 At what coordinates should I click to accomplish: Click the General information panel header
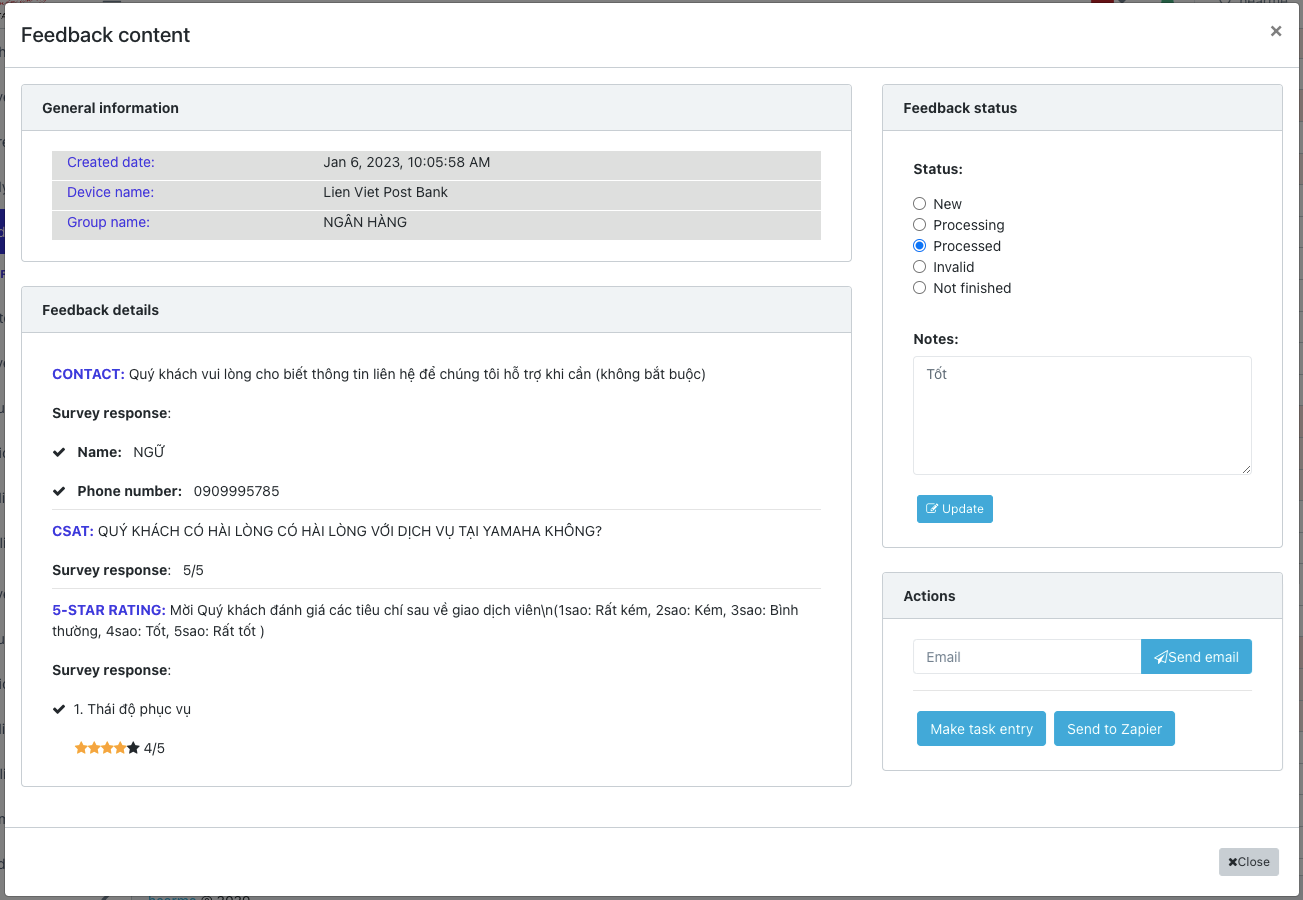click(x=436, y=108)
